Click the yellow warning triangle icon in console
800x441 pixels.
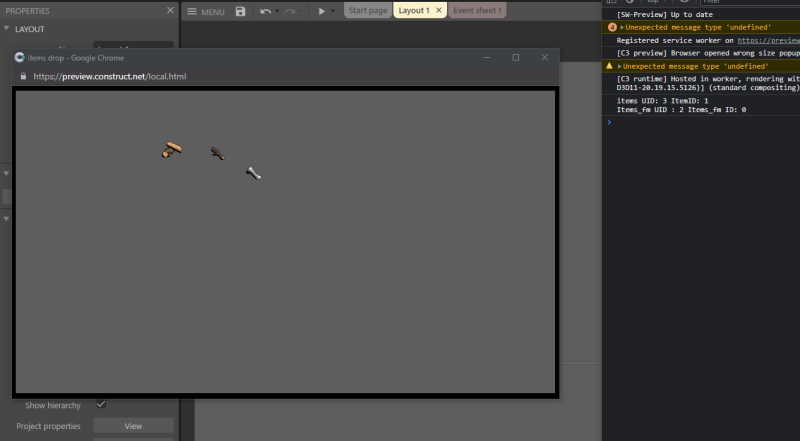[609, 66]
